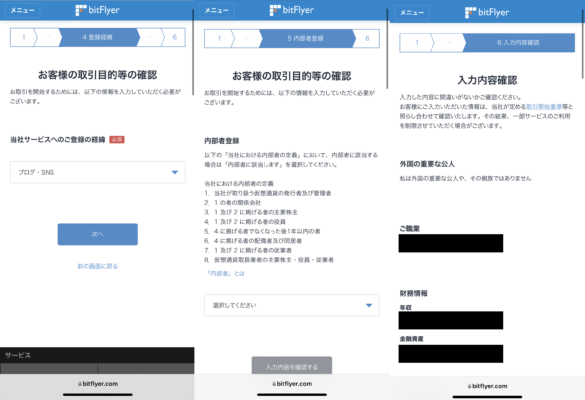Open the 選択してください dropdown
The image size is (585, 400).
tap(292, 305)
